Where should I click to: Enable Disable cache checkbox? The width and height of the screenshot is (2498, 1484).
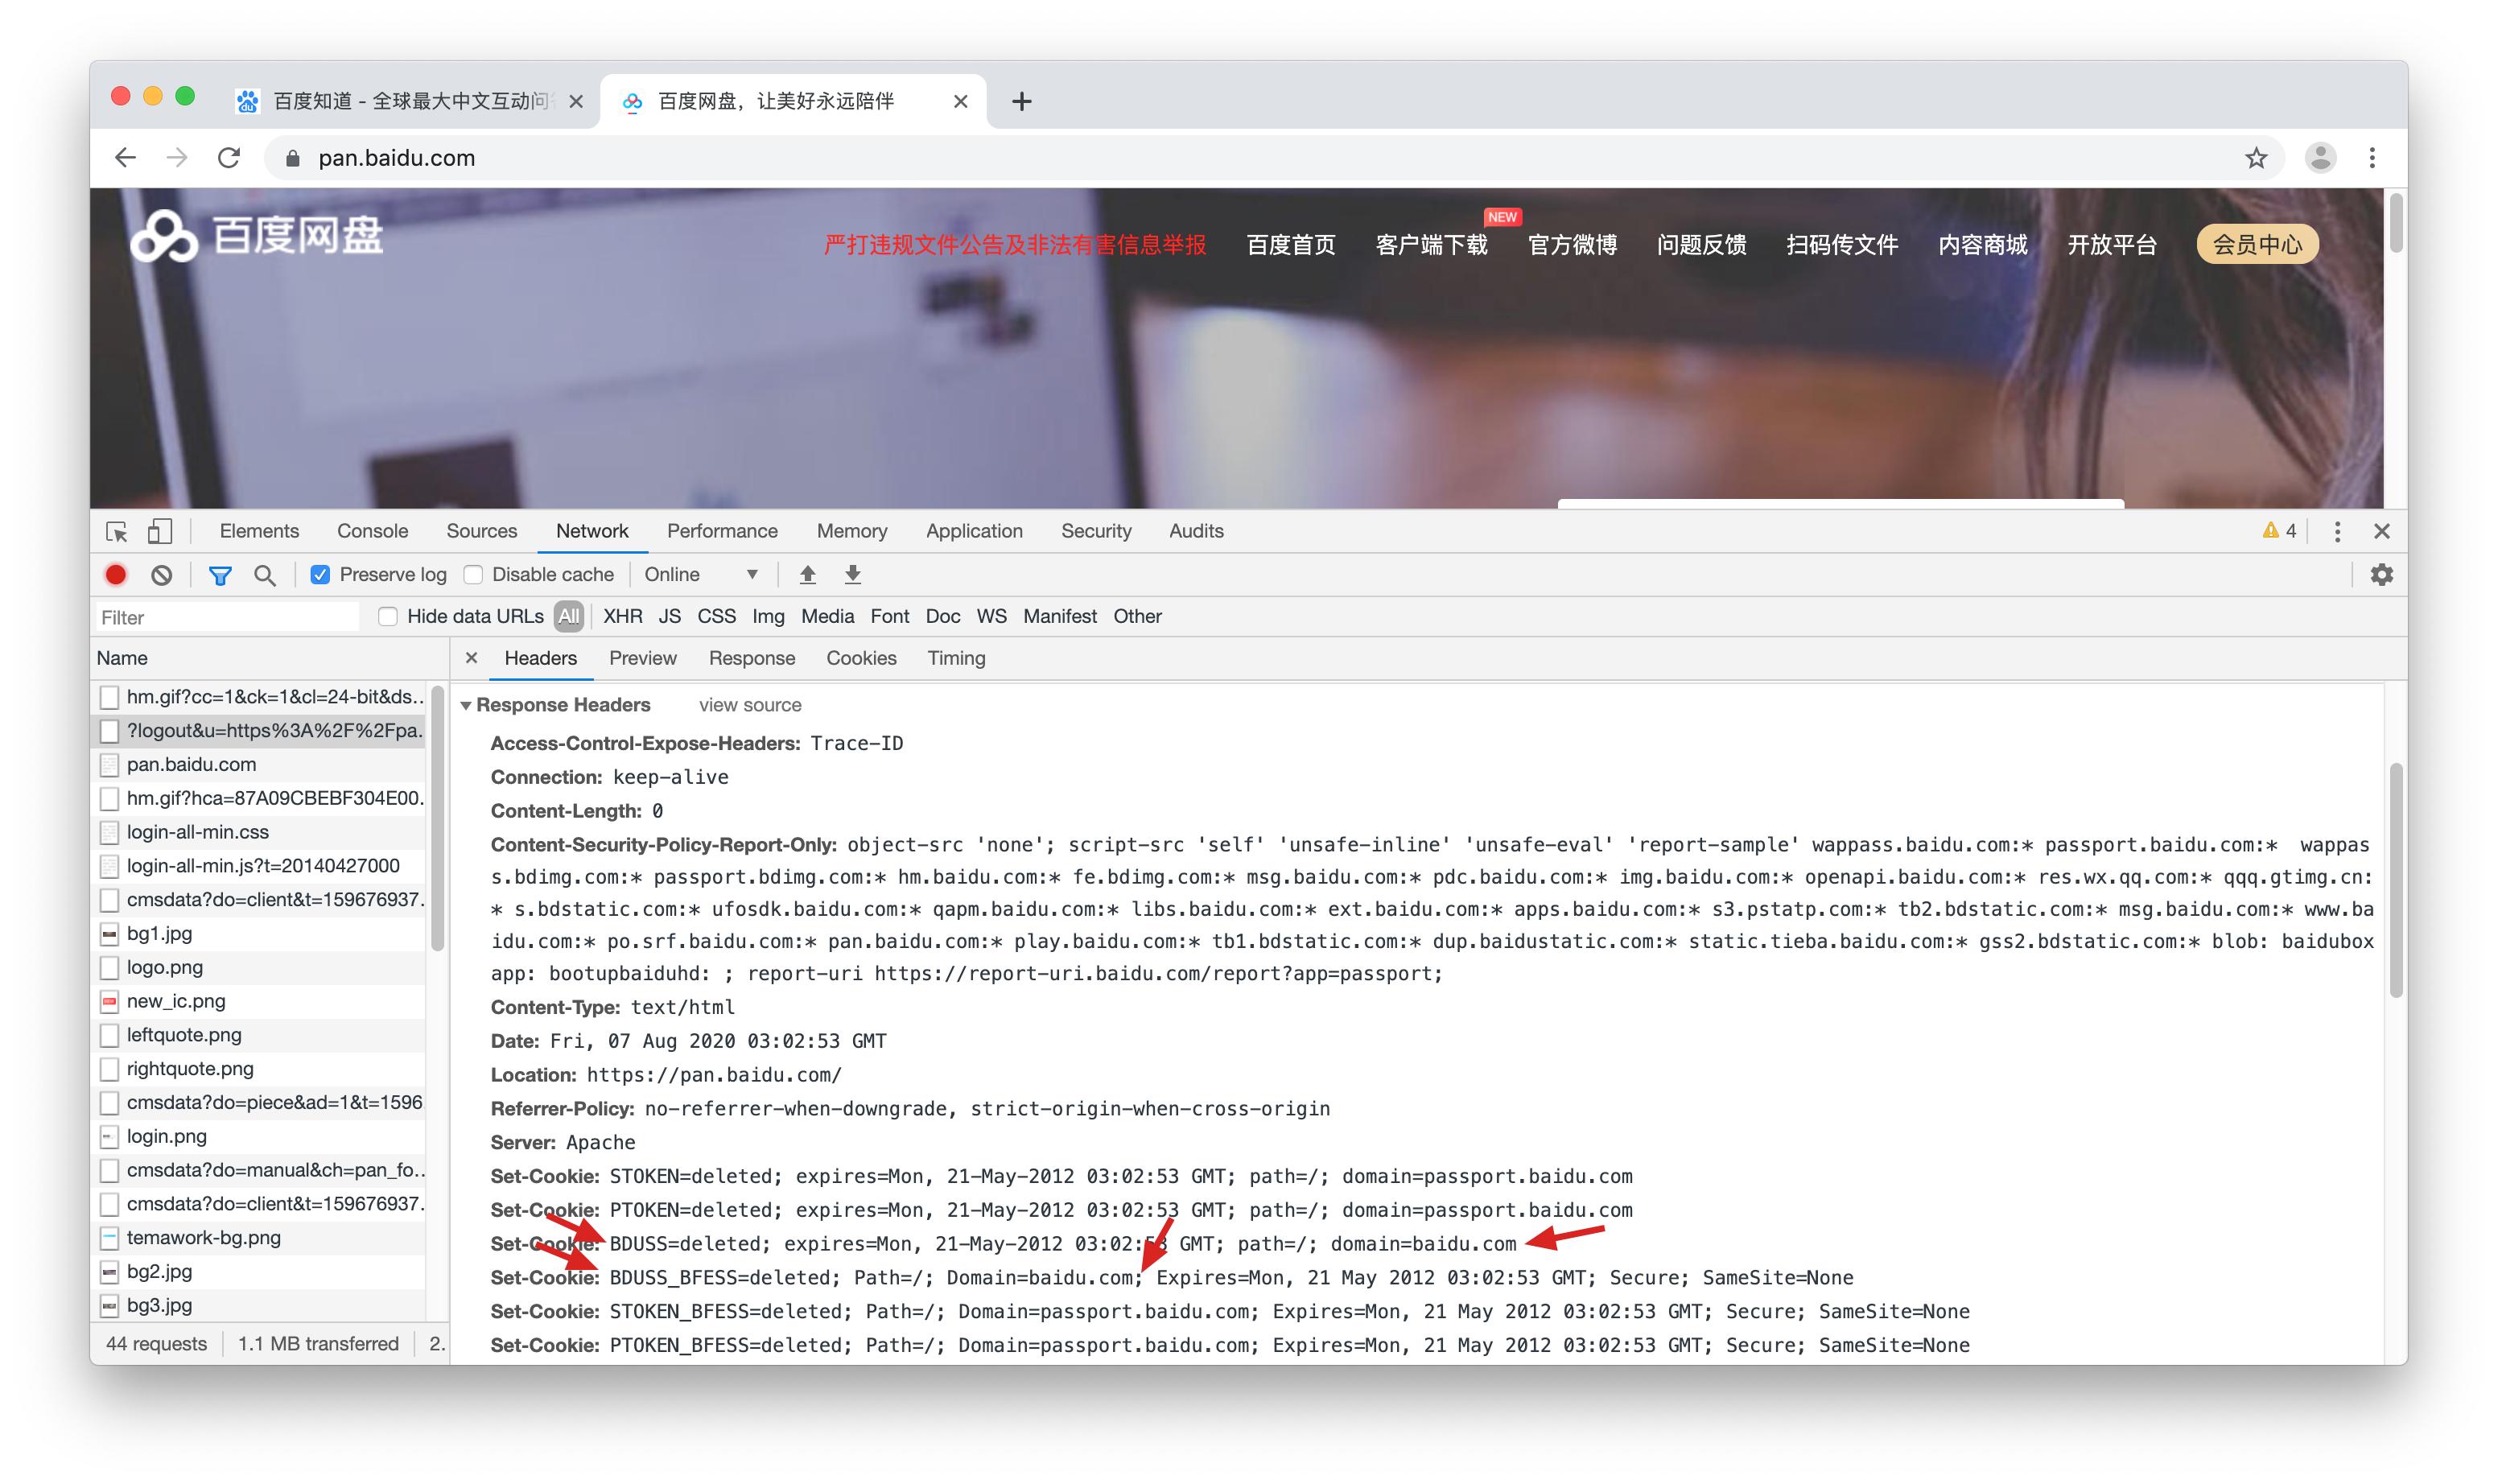474,574
